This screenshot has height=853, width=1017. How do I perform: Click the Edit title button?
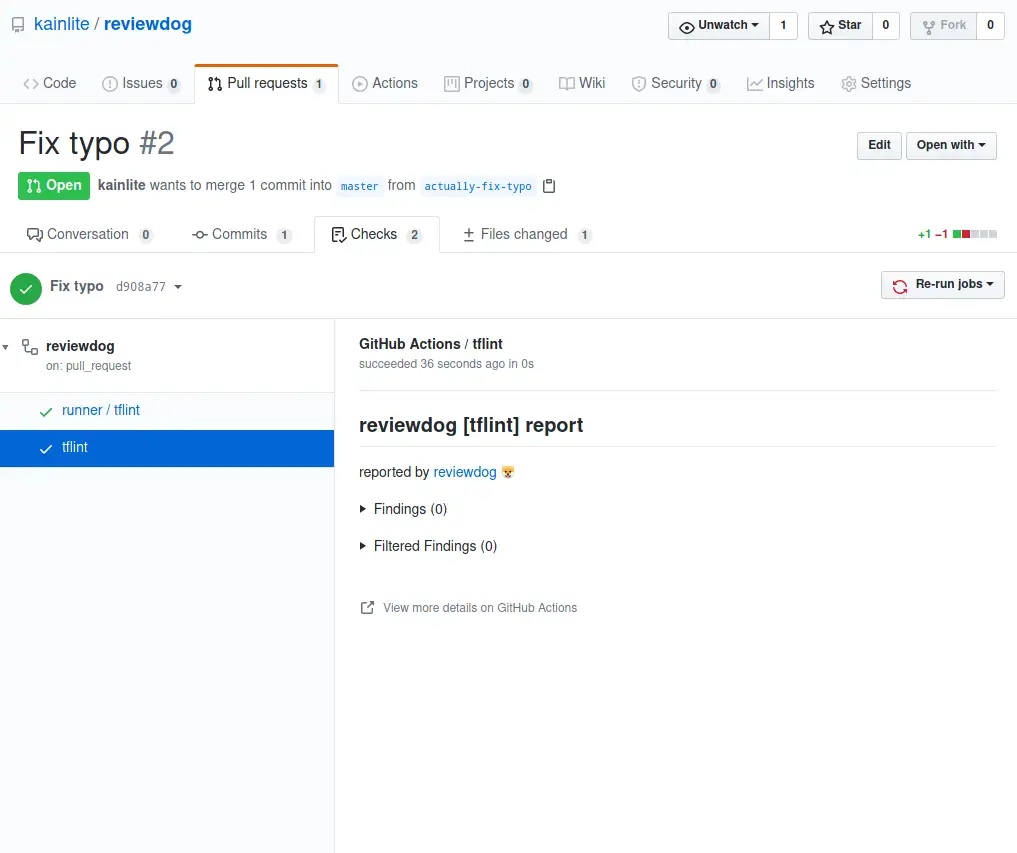point(879,145)
